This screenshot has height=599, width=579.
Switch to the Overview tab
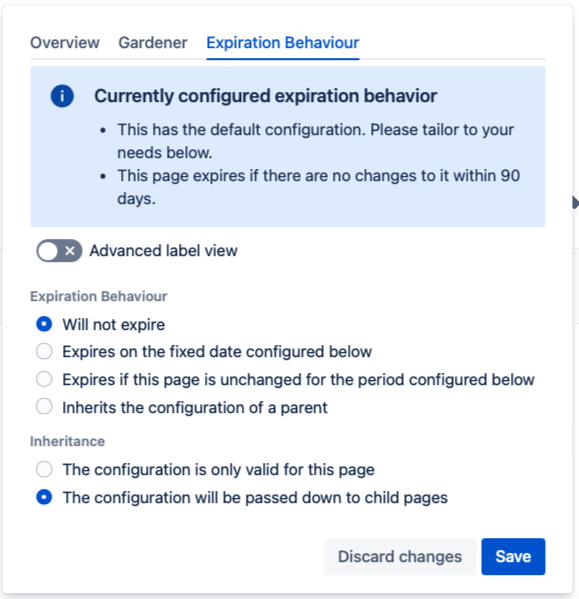click(x=65, y=42)
